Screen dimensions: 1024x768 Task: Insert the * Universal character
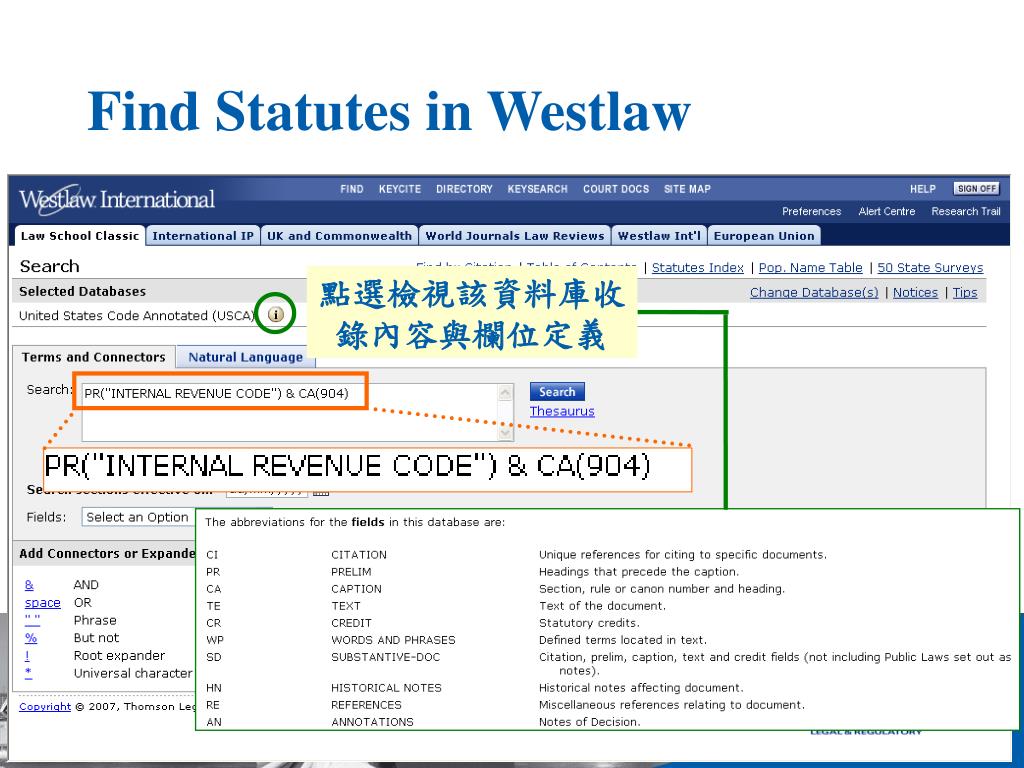(28, 673)
